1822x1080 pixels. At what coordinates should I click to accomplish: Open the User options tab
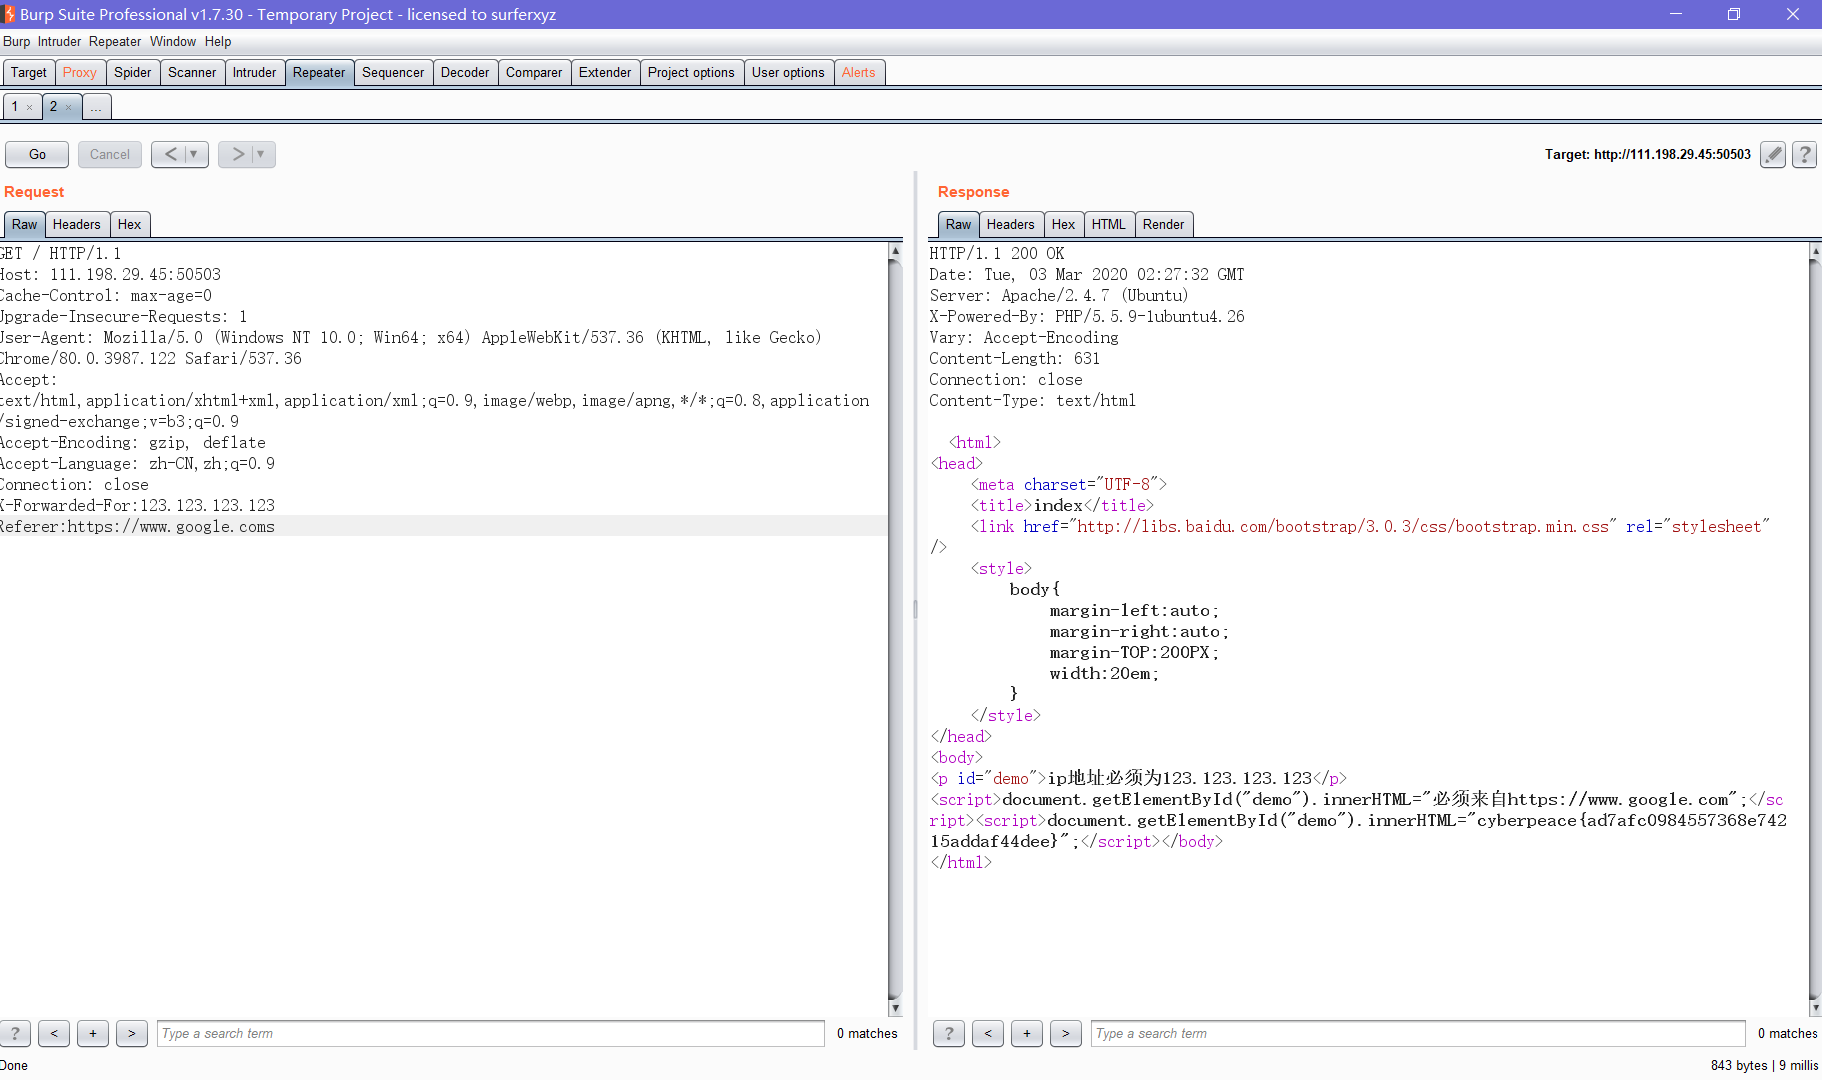[x=788, y=72]
